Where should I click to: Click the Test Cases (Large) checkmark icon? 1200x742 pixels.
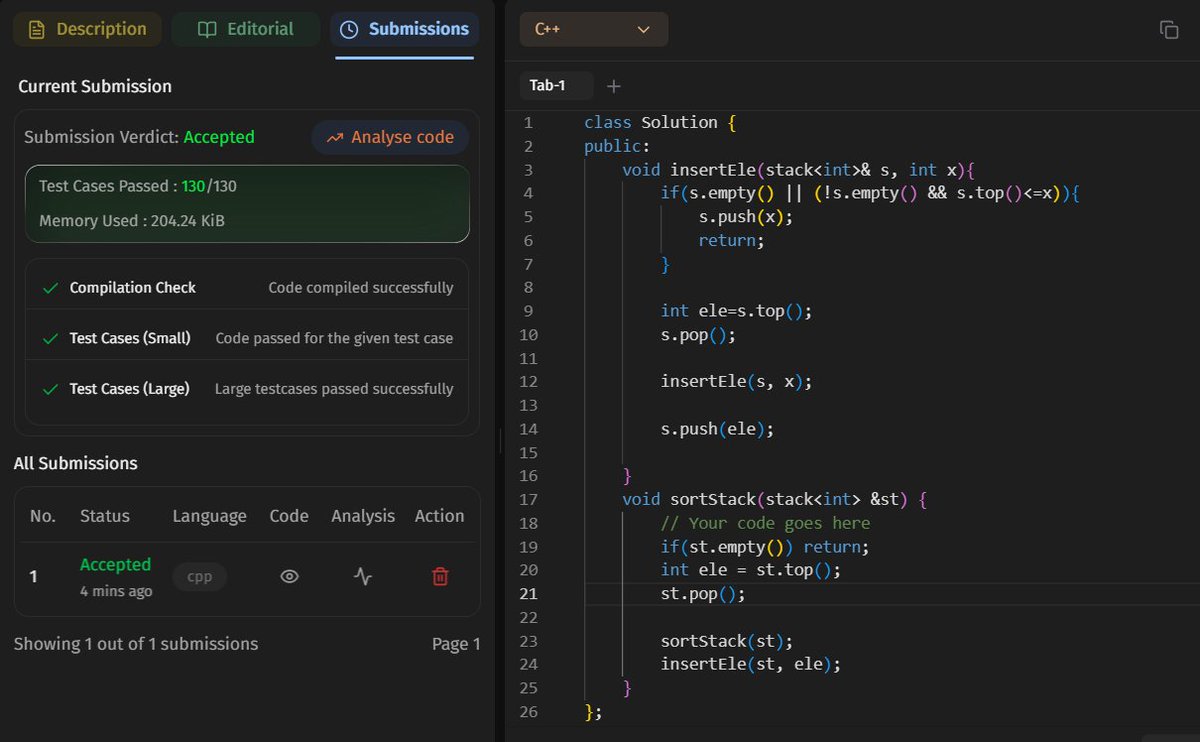coord(50,389)
